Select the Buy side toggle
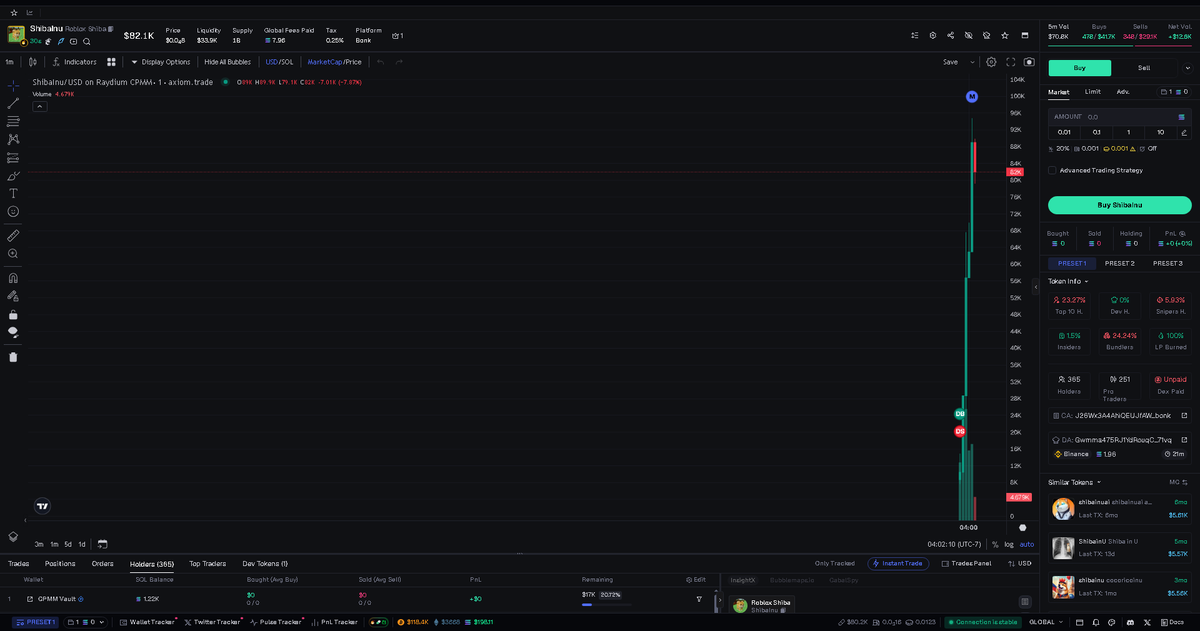This screenshot has width=1200, height=631. tap(1079, 68)
